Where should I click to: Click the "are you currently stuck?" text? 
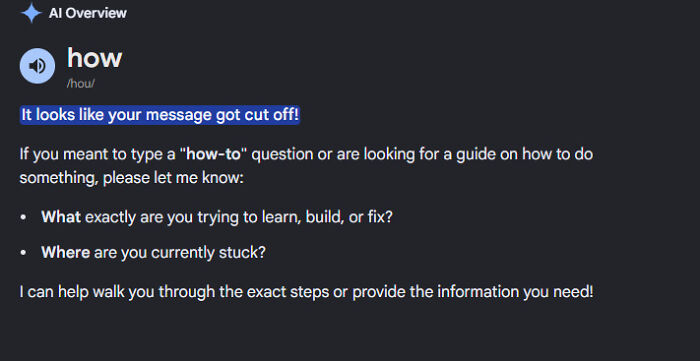(x=180, y=253)
